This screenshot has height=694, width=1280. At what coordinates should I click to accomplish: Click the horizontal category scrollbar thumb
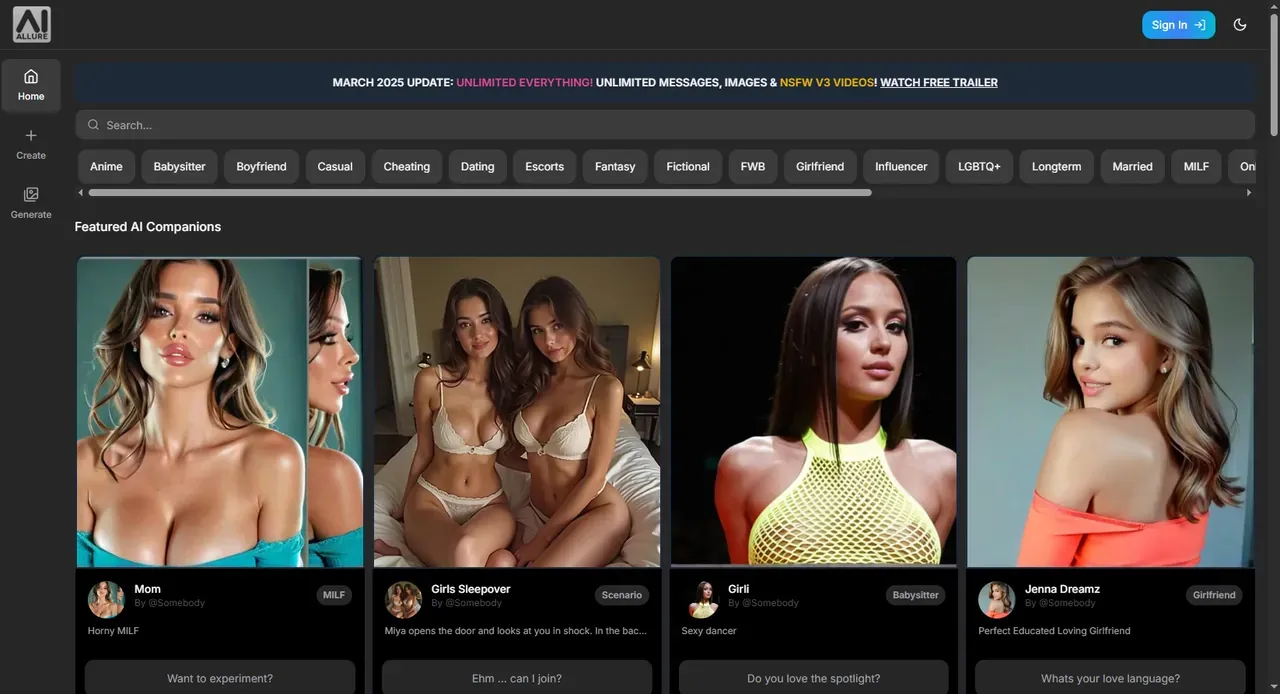point(480,192)
